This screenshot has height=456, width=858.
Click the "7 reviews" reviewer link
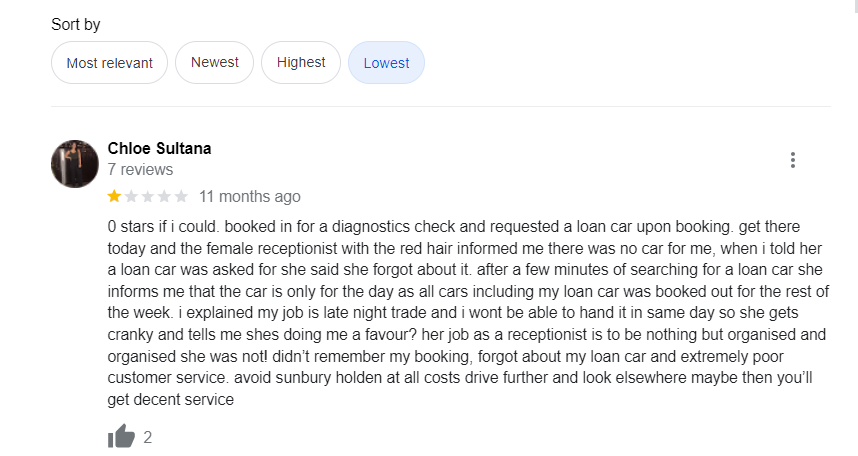pyautogui.click(x=140, y=170)
